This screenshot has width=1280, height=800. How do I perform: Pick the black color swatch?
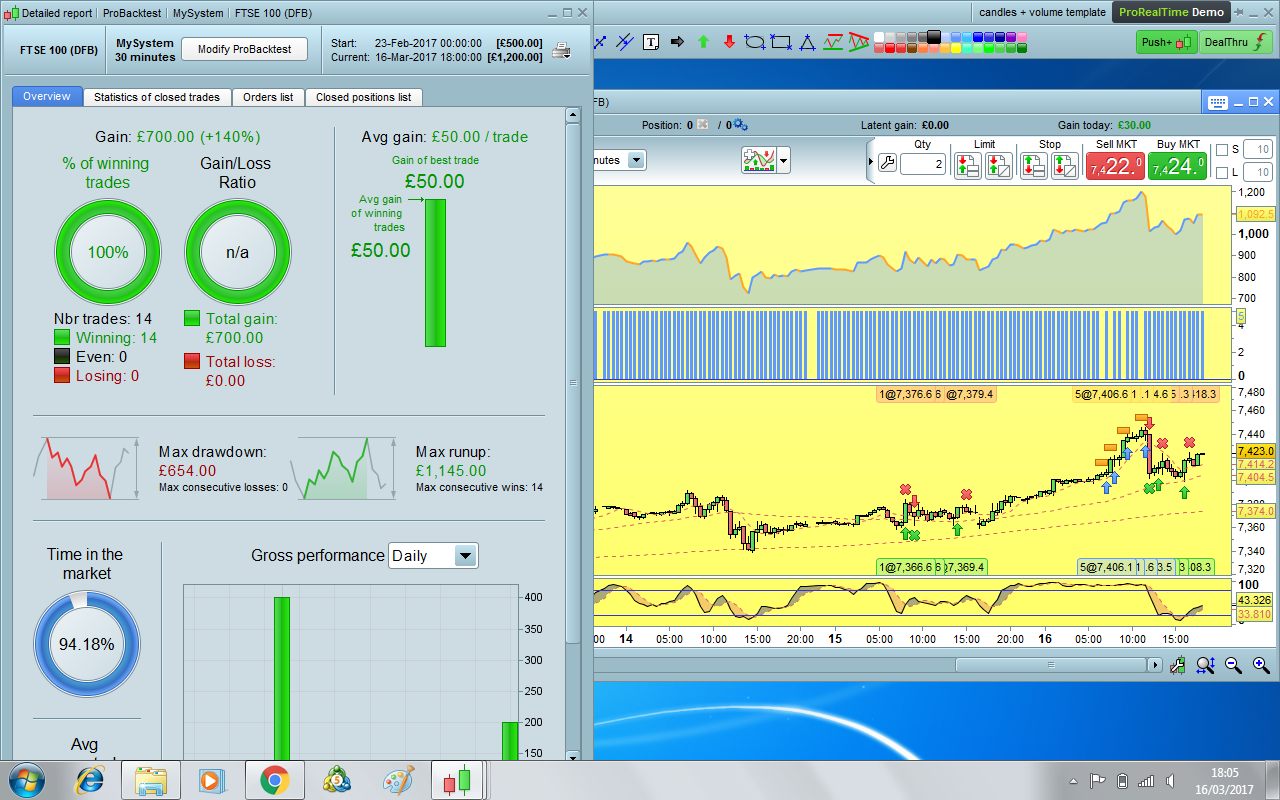934,37
